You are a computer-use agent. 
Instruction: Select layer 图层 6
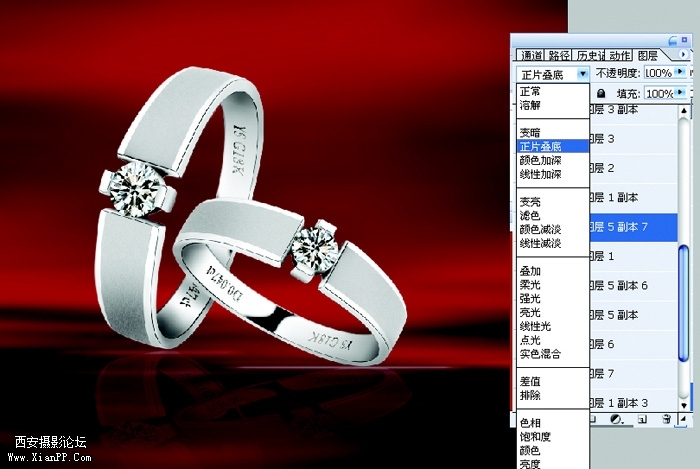(634, 344)
